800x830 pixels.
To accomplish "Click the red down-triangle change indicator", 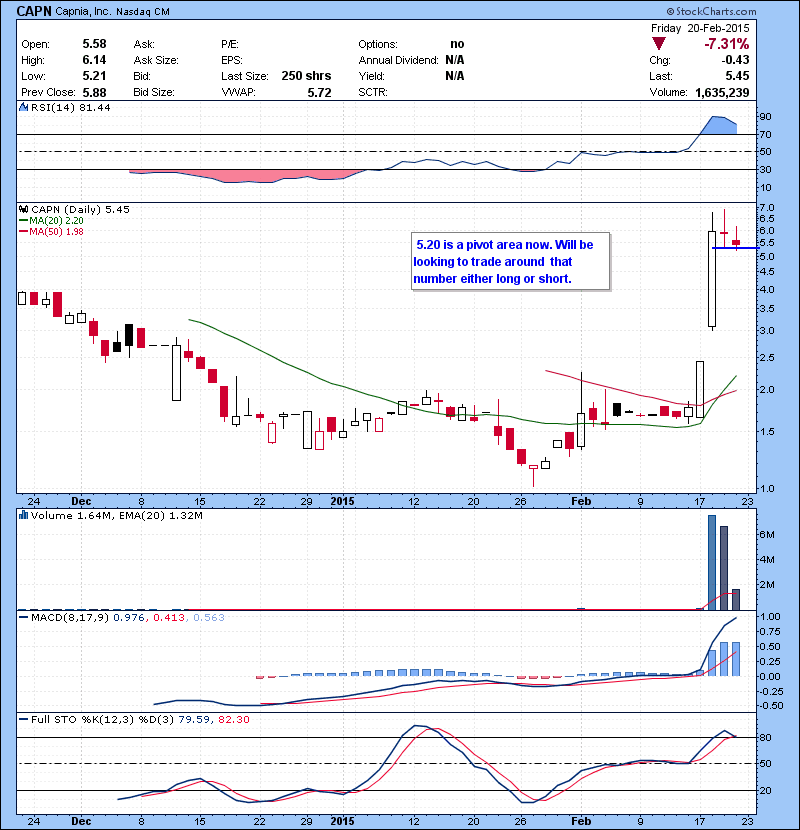I will tap(659, 43).
